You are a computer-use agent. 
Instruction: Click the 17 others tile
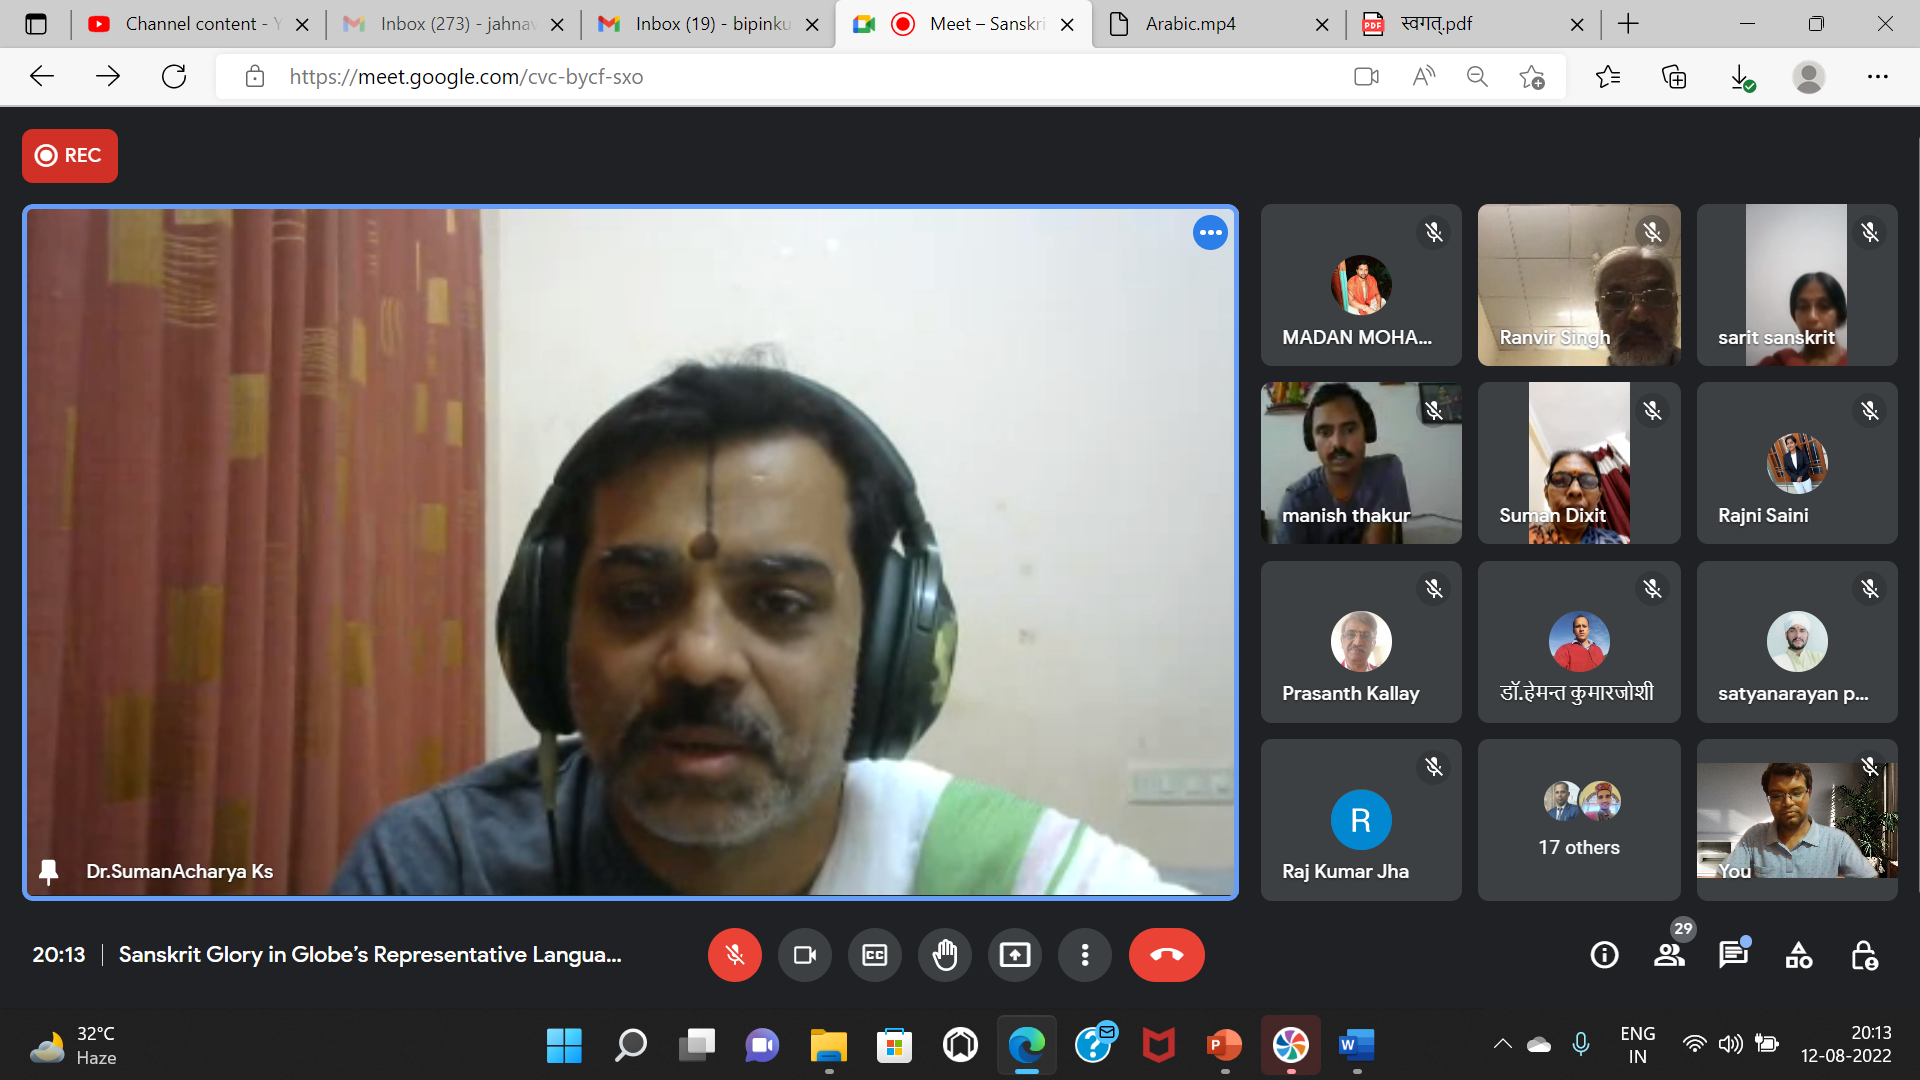click(1578, 820)
